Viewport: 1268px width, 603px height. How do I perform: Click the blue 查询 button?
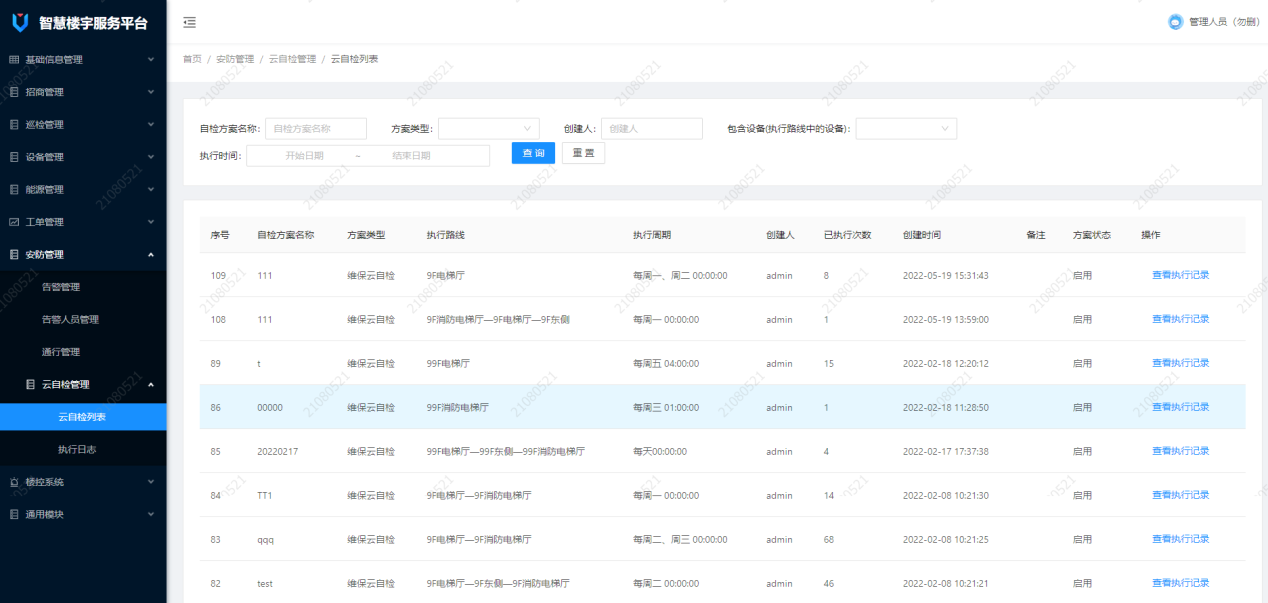(533, 153)
